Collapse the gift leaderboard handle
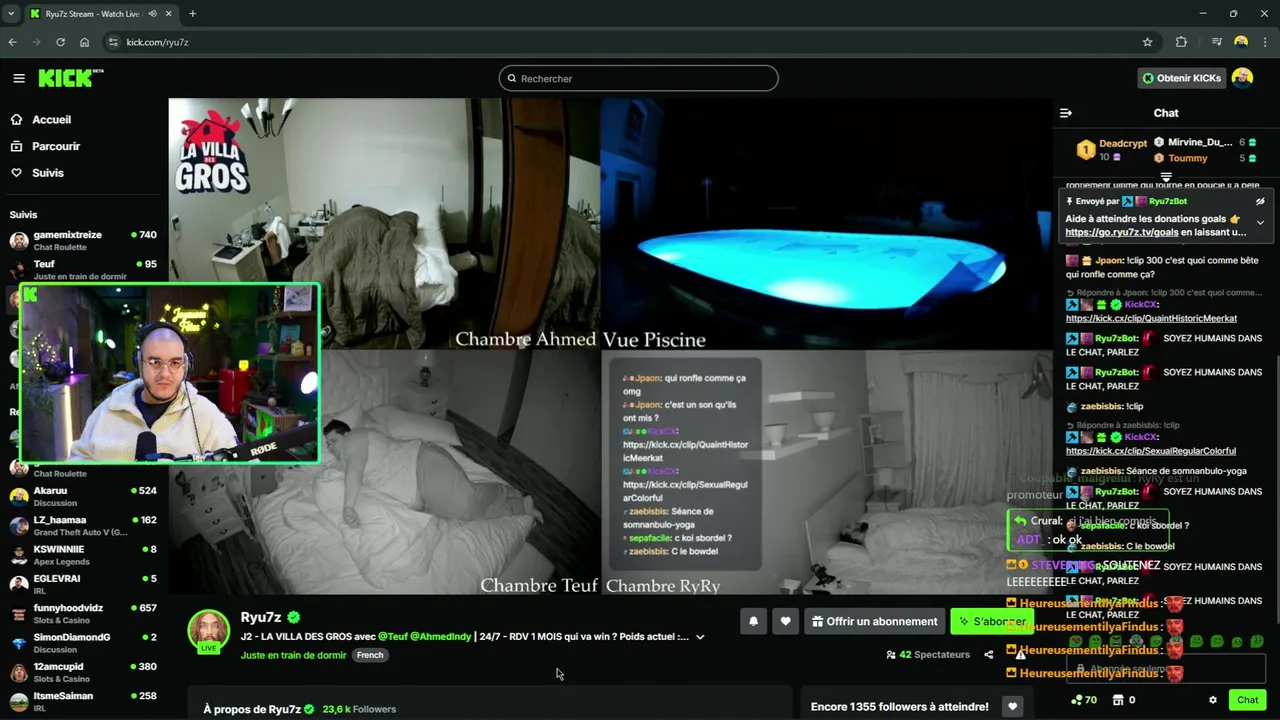The width and height of the screenshot is (1280, 720). click(1166, 177)
